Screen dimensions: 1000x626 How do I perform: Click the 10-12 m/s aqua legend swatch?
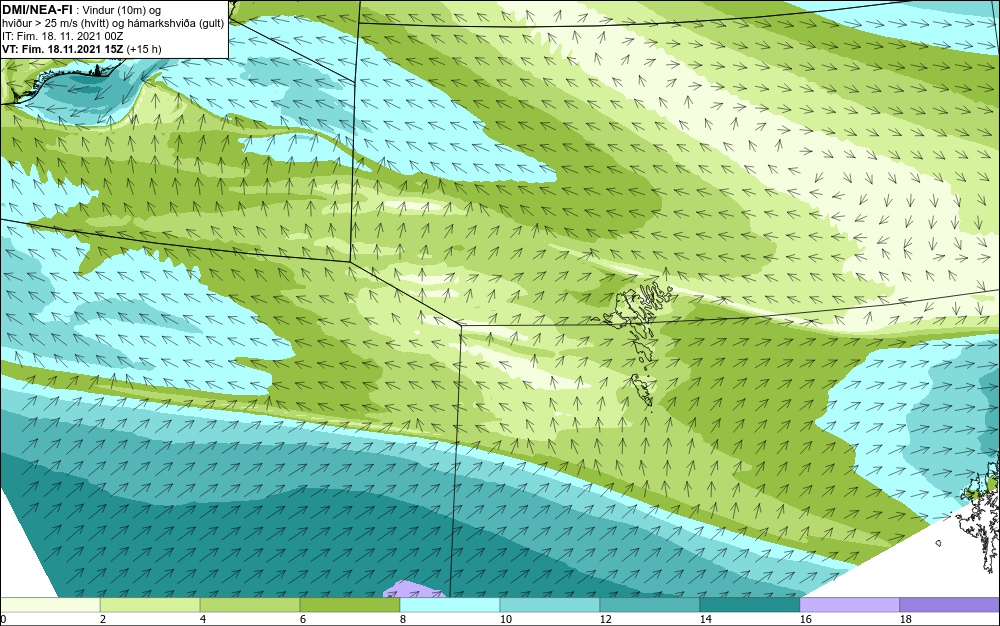pos(550,604)
